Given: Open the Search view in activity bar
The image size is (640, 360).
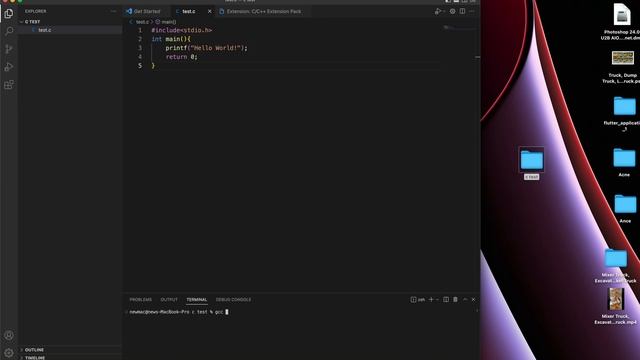Looking at the screenshot, I should click(9, 31).
